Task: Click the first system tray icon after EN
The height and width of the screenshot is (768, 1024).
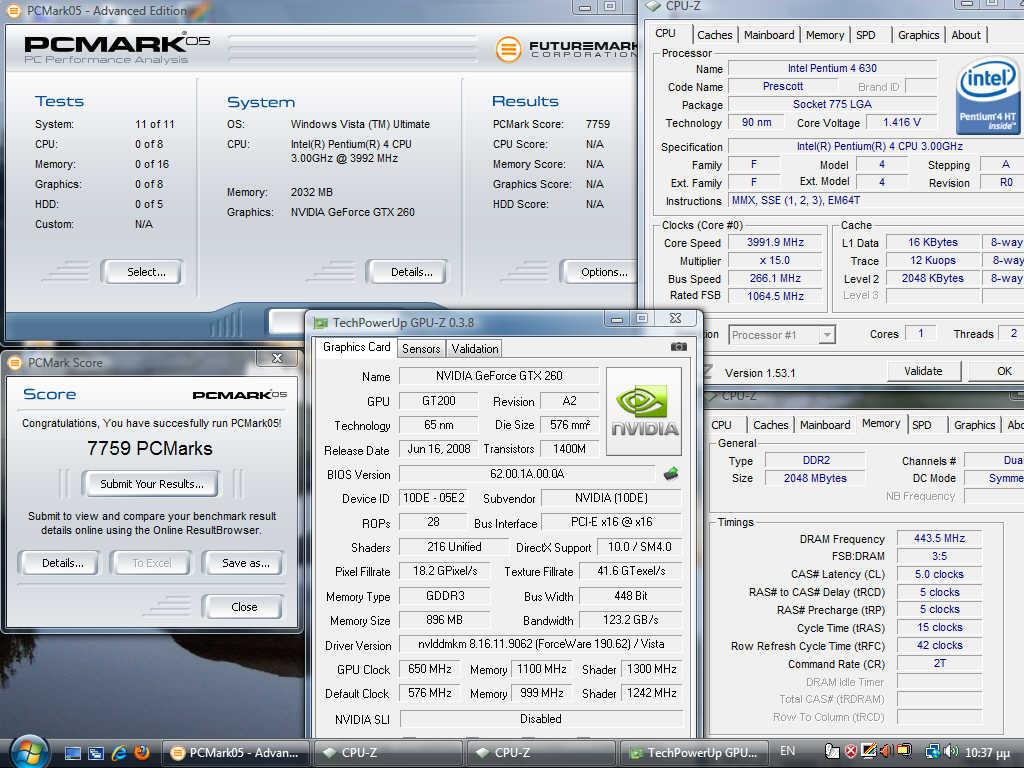Action: [832, 752]
